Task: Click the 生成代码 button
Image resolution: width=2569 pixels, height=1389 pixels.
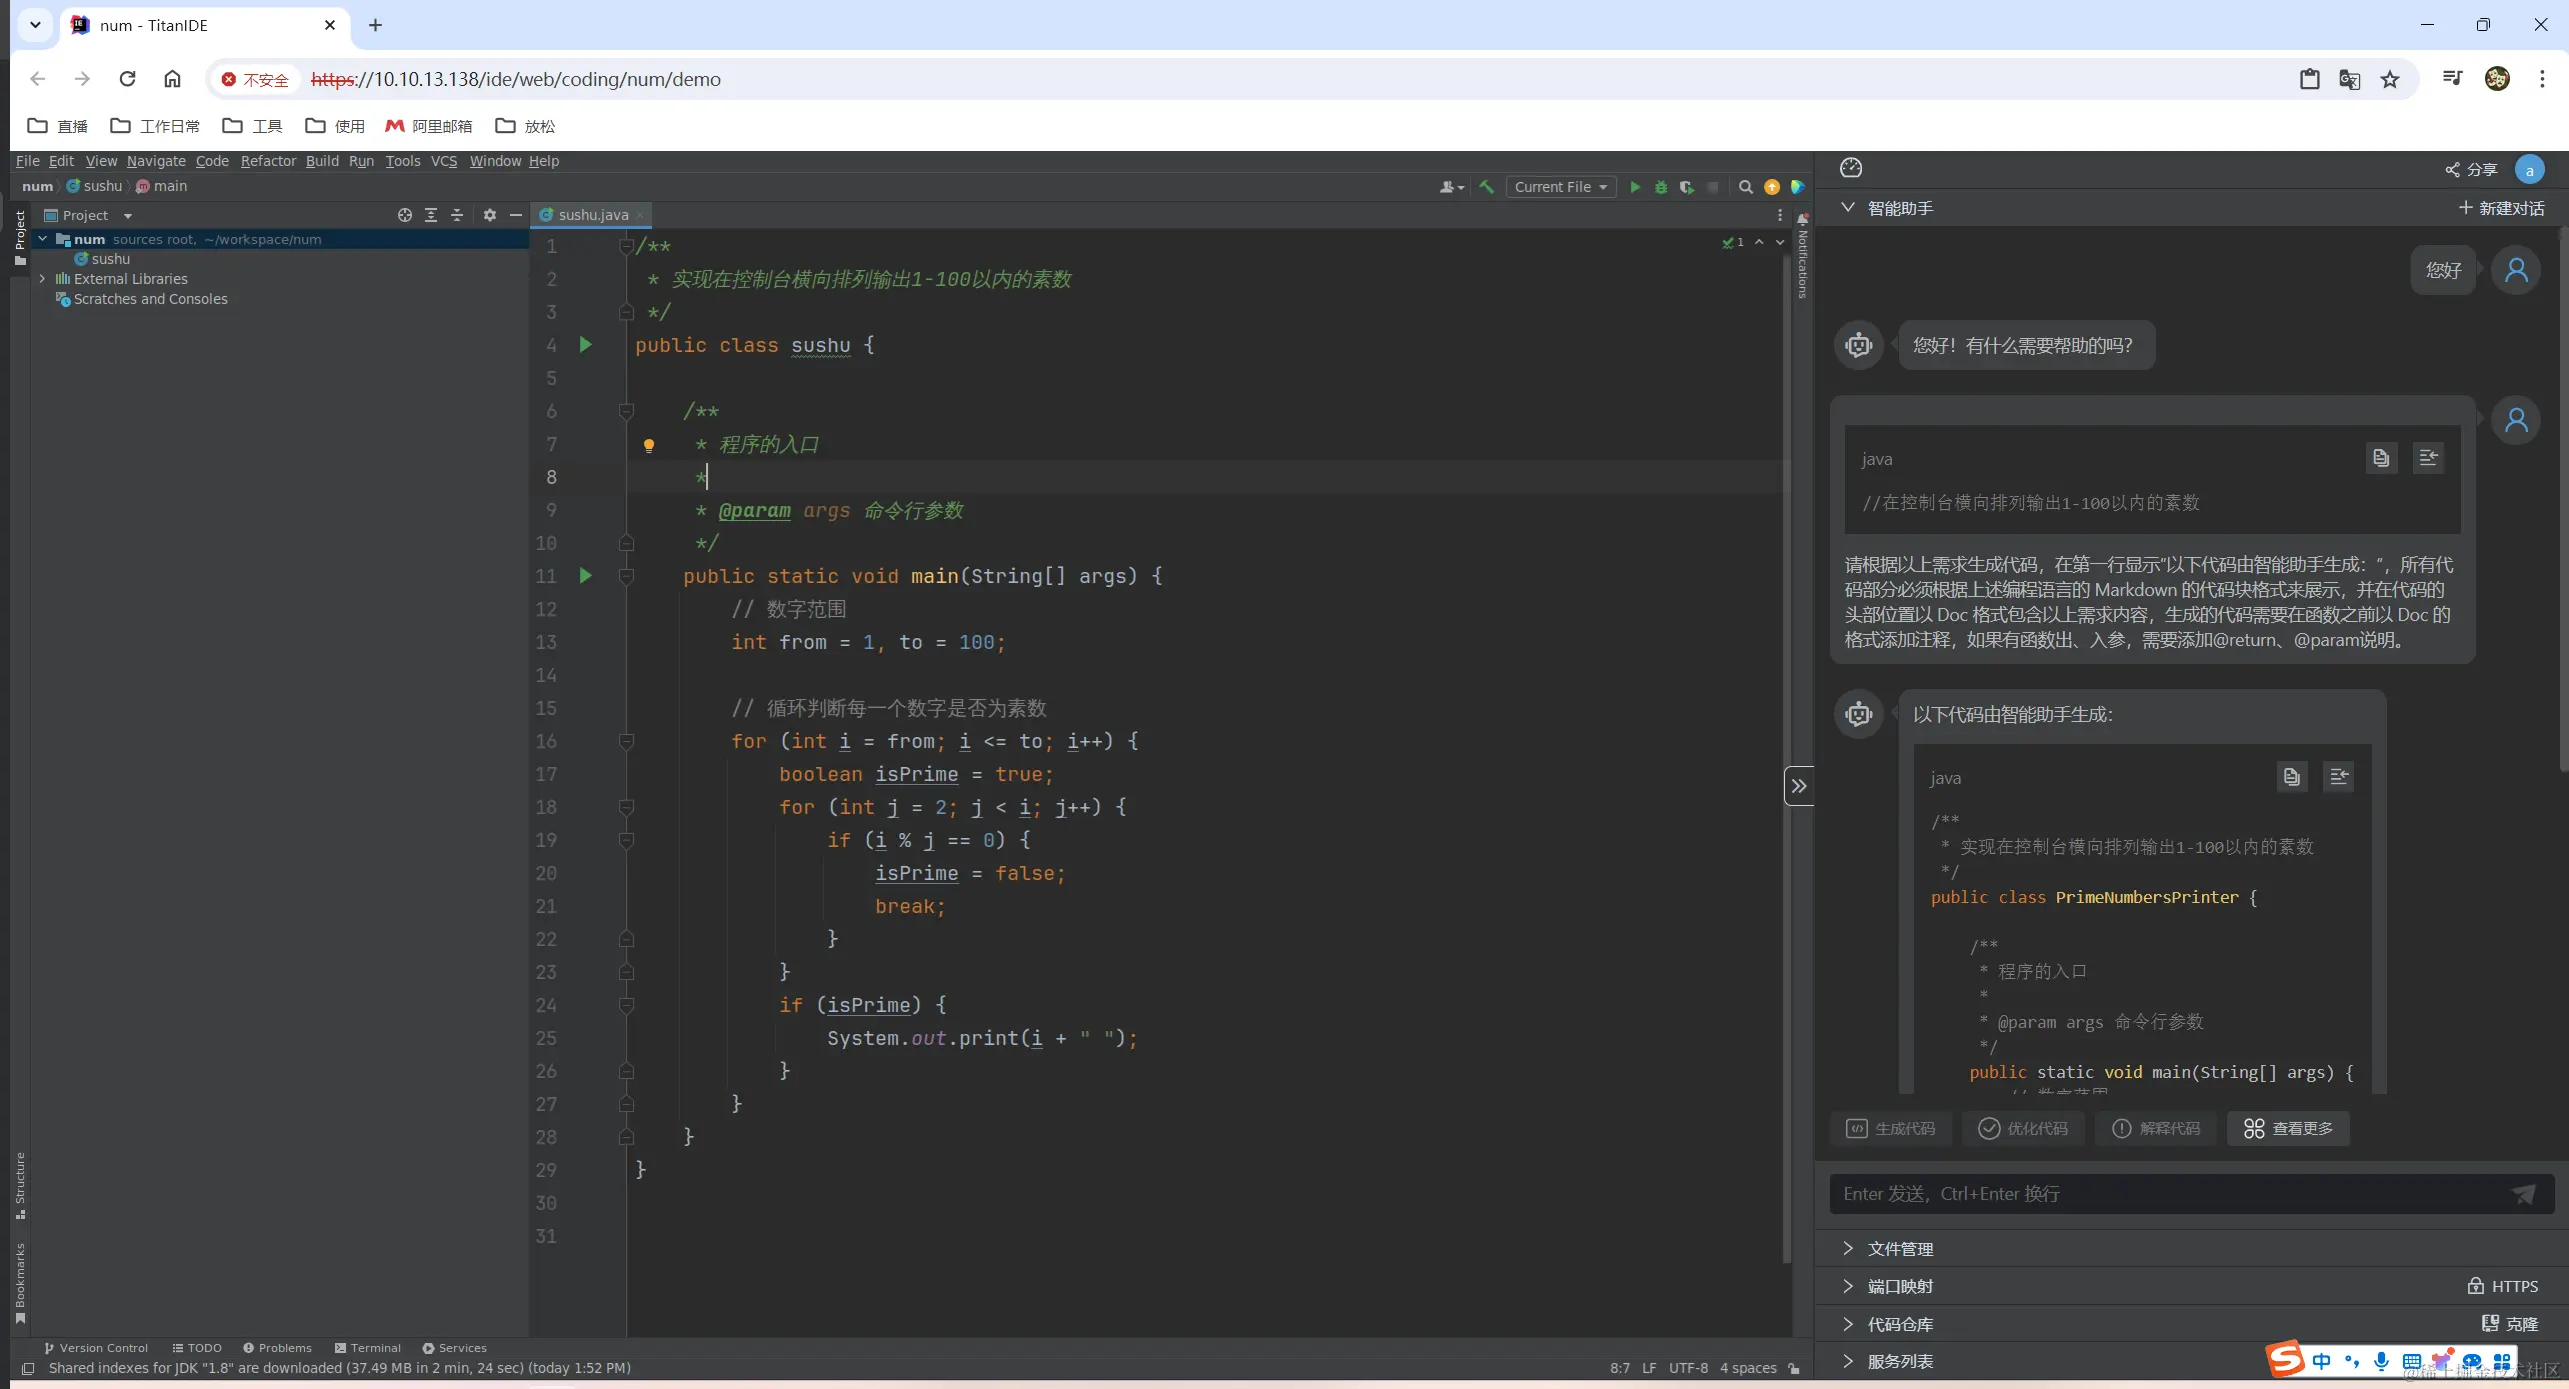Action: (1890, 1129)
